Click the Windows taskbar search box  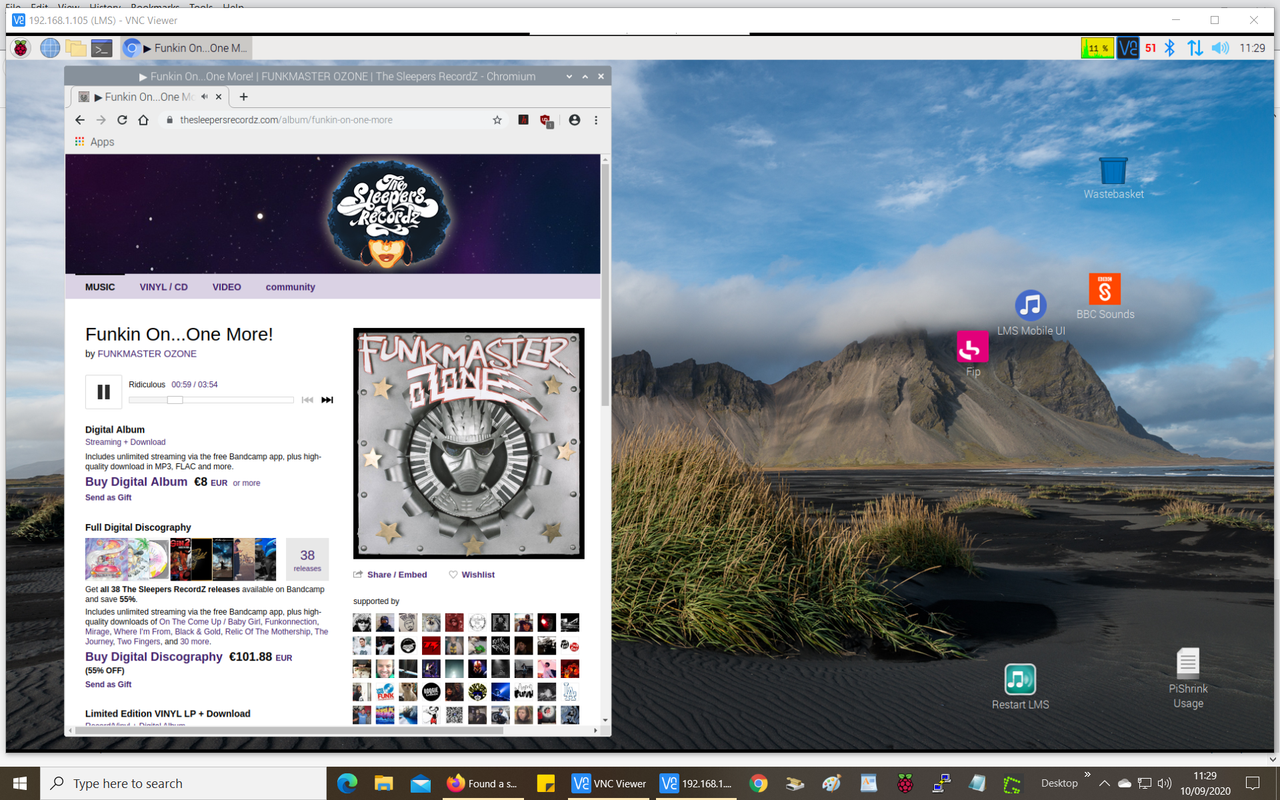pos(183,783)
